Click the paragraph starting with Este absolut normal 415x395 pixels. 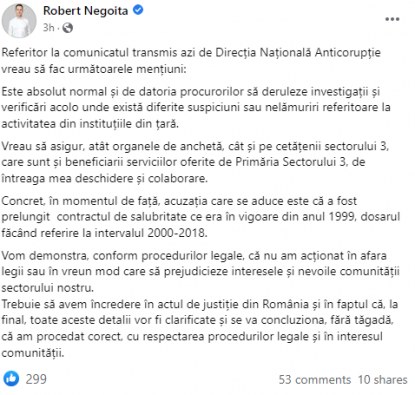196,107
